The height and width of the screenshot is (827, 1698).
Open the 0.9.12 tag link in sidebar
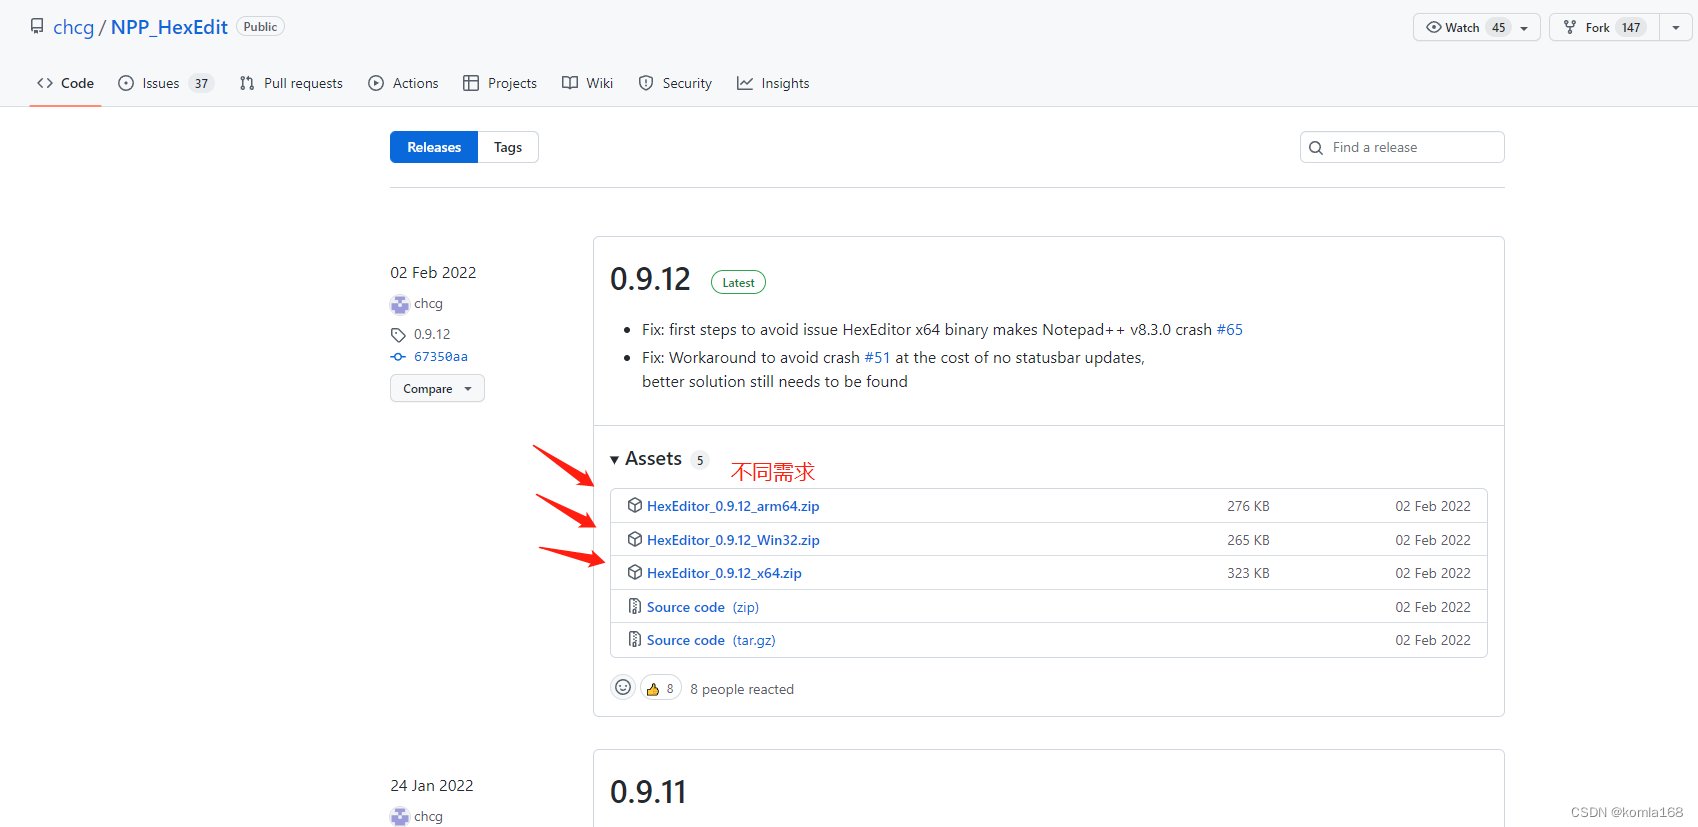point(432,335)
